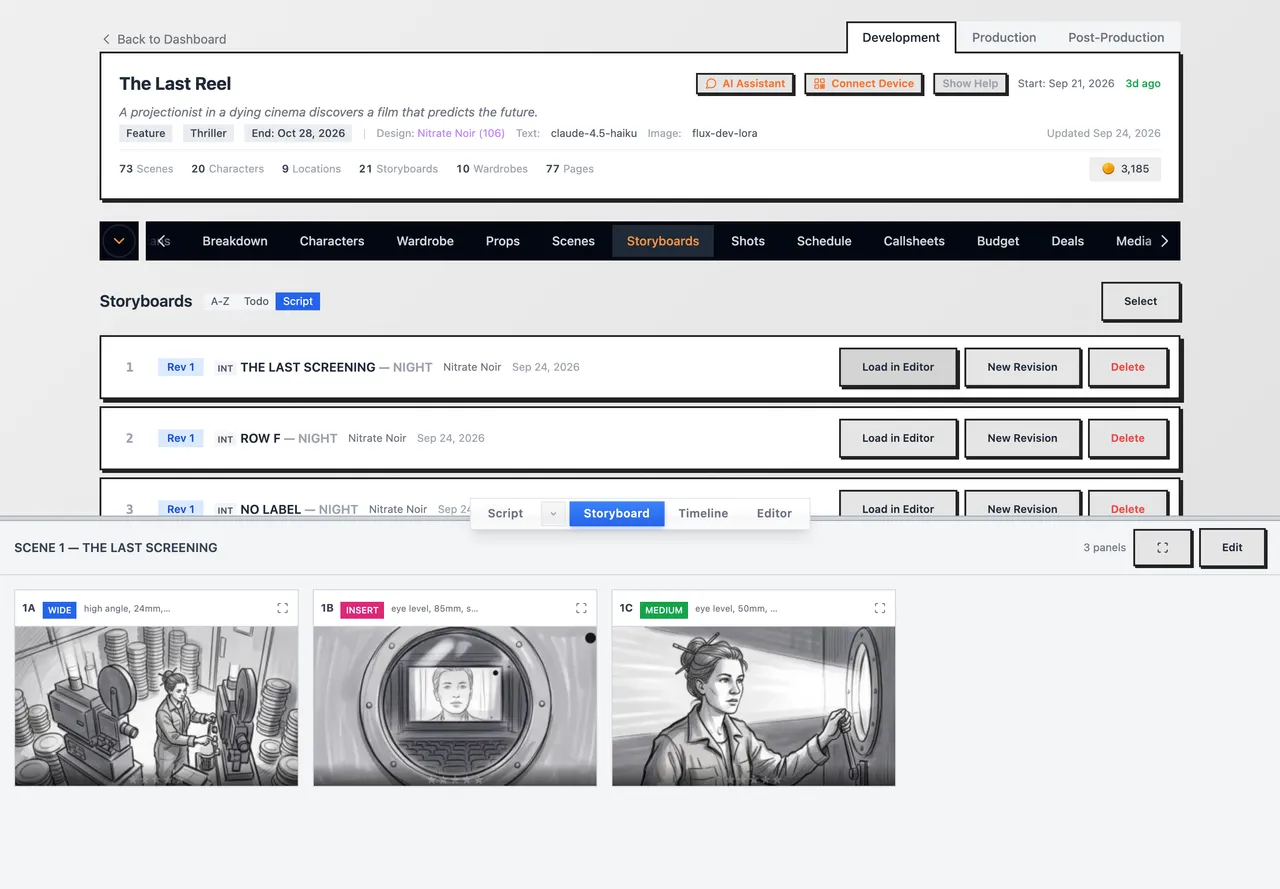
Task: Click Rev 1 badge on THE LAST SCREENING
Action: (181, 367)
